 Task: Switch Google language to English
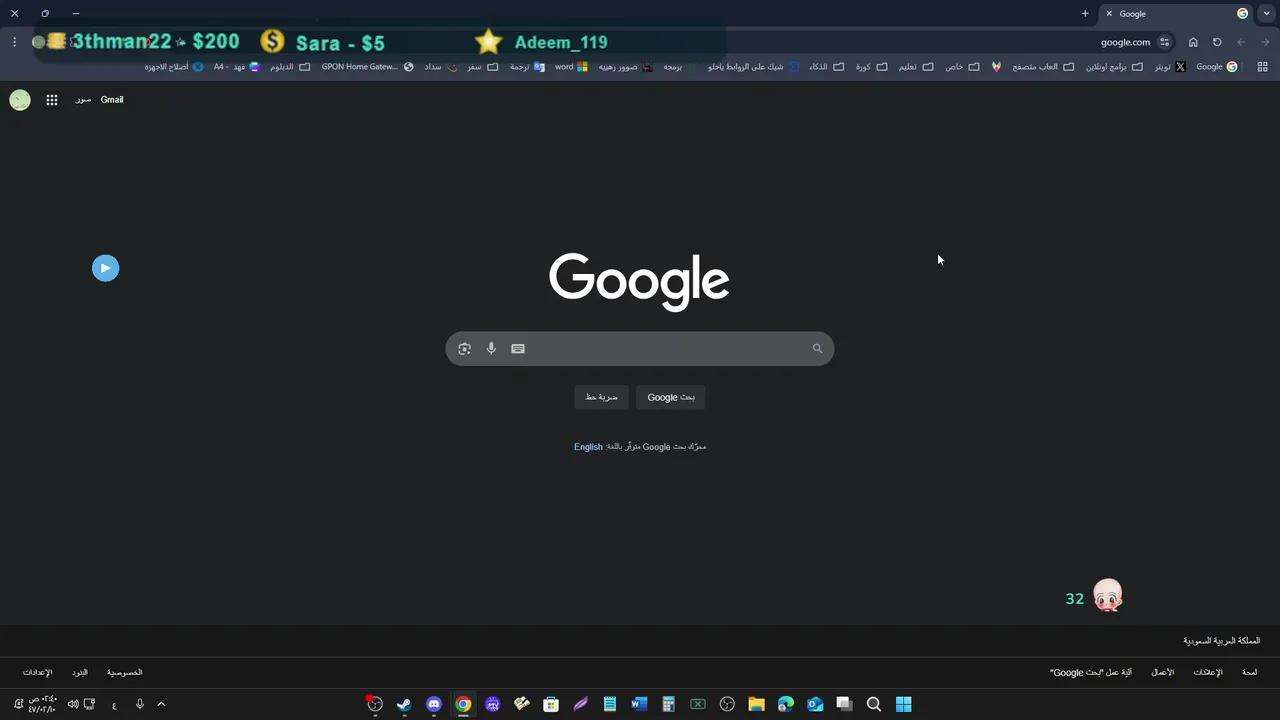coord(588,447)
